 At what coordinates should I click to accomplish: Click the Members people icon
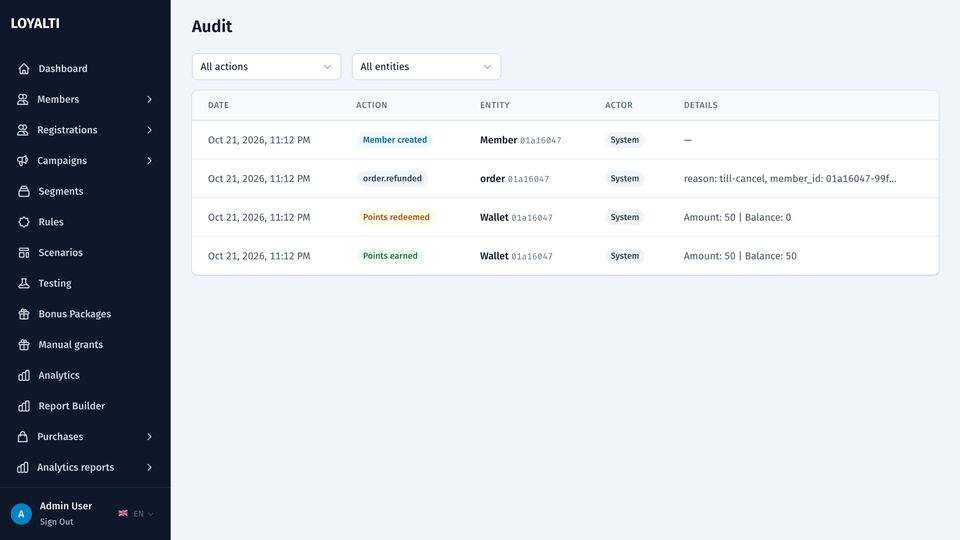[23, 99]
